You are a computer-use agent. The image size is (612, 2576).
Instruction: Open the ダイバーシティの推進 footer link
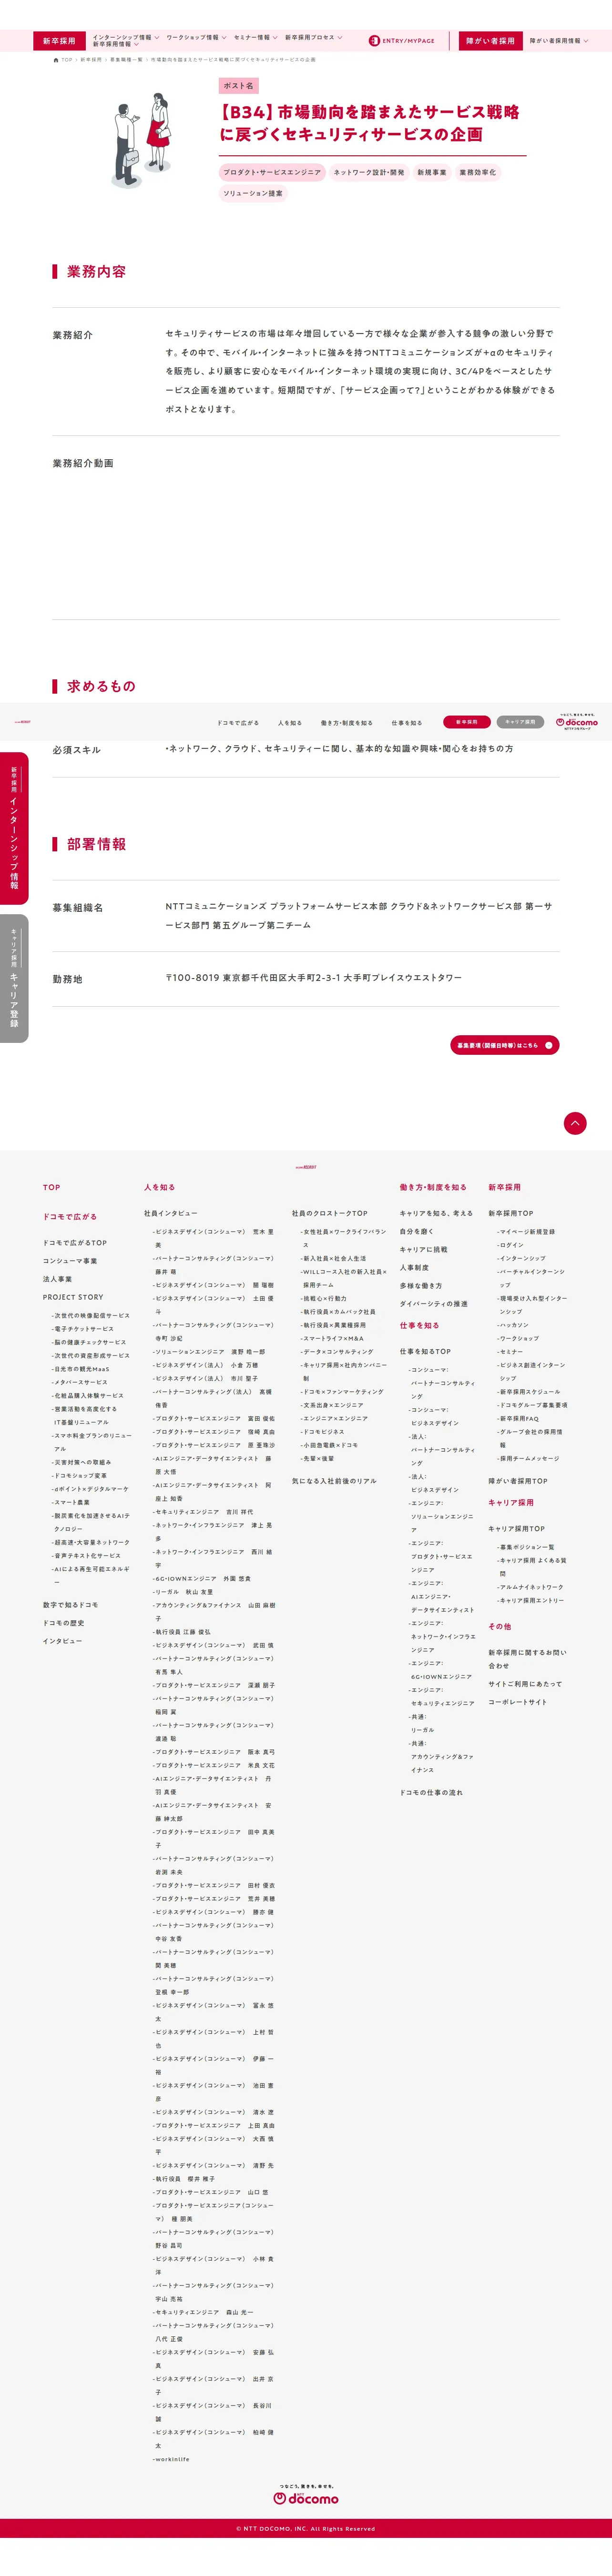pyautogui.click(x=434, y=1304)
